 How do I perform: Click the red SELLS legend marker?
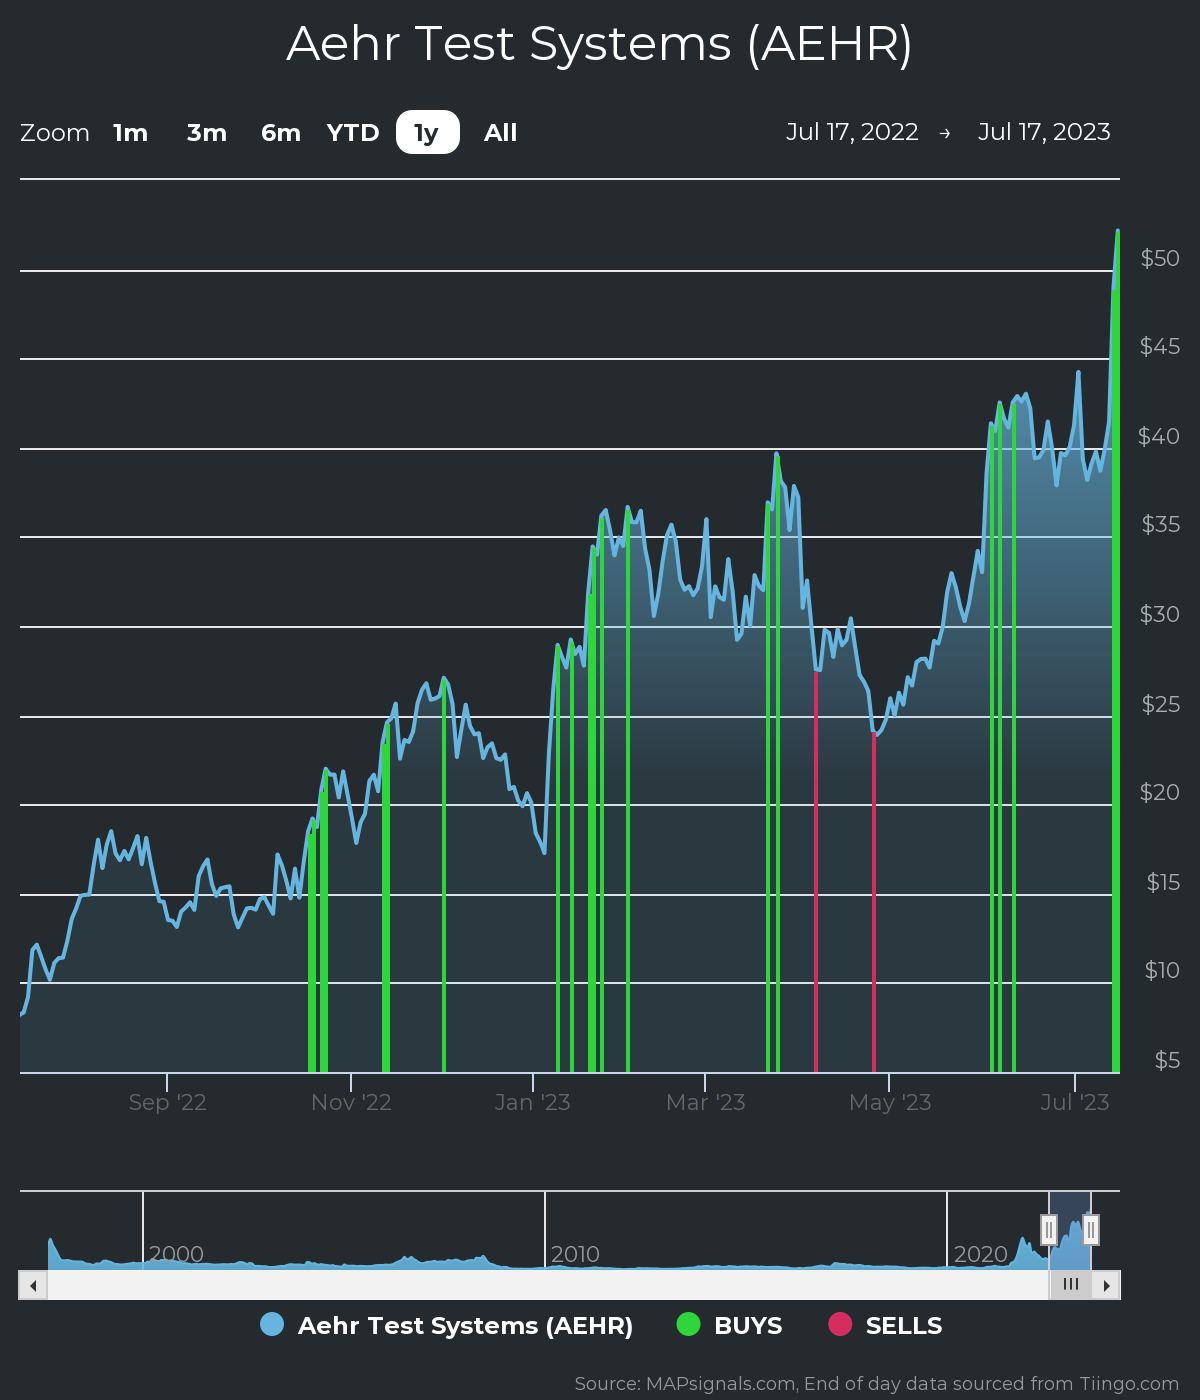point(840,1324)
